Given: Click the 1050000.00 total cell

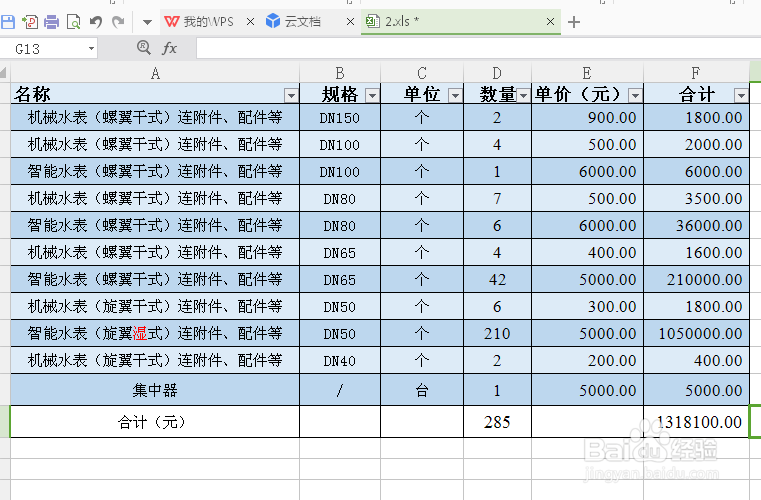Looking at the screenshot, I should point(696,333).
